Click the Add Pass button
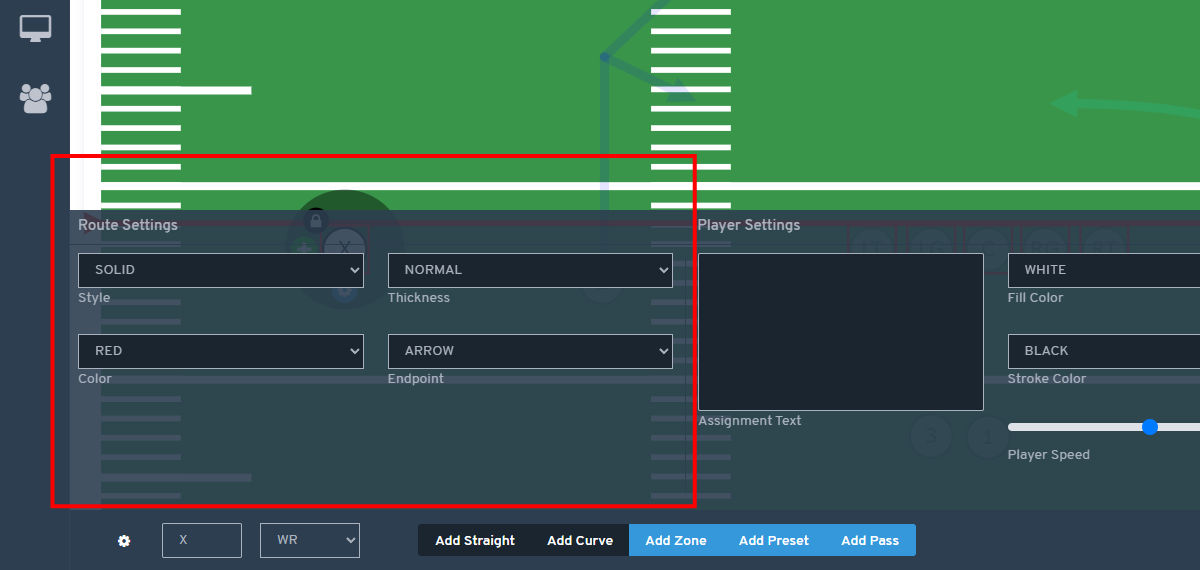The width and height of the screenshot is (1200, 570). [x=870, y=540]
